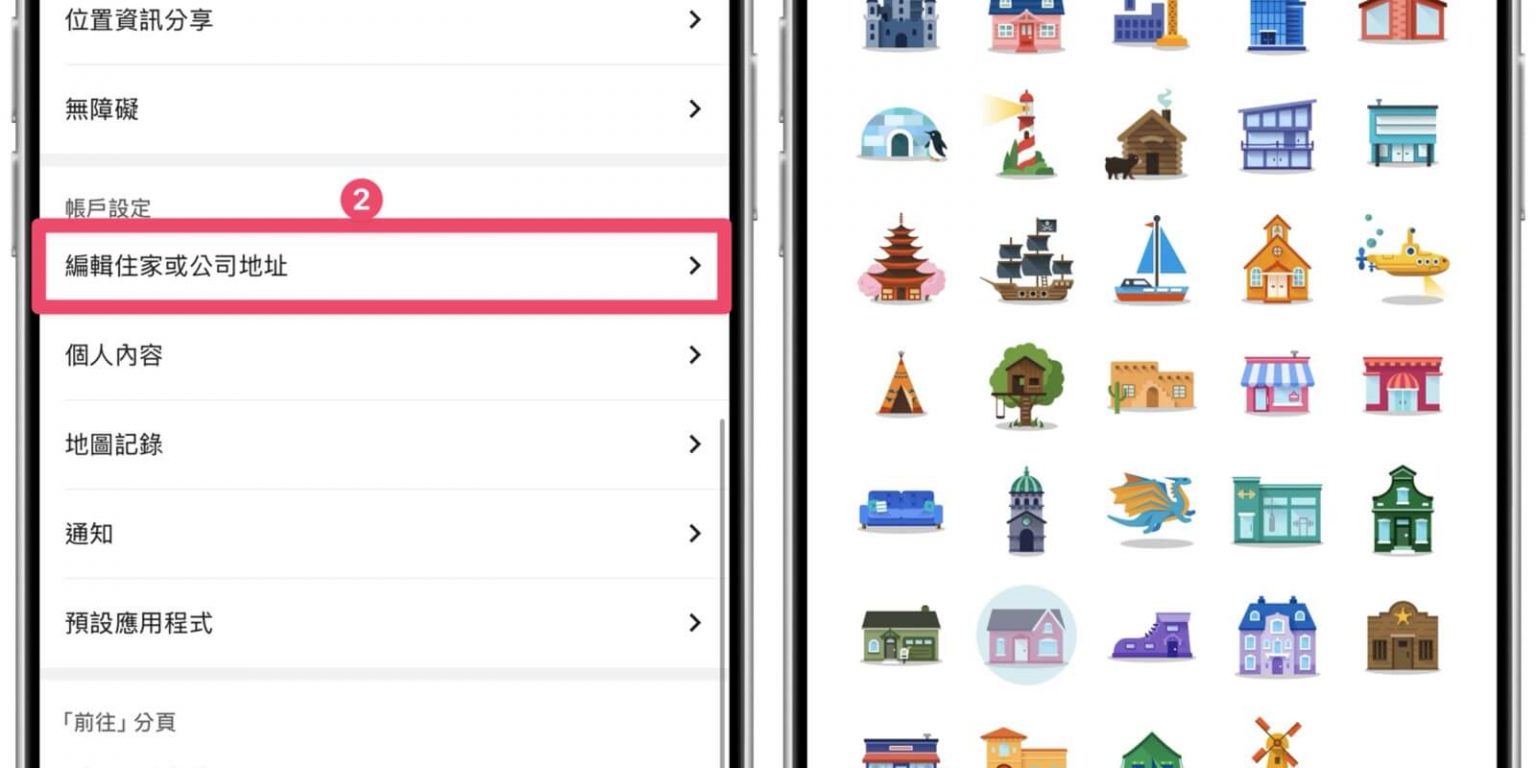Tap the highlighted pink house icon
The height and width of the screenshot is (768, 1536).
click(1026, 635)
